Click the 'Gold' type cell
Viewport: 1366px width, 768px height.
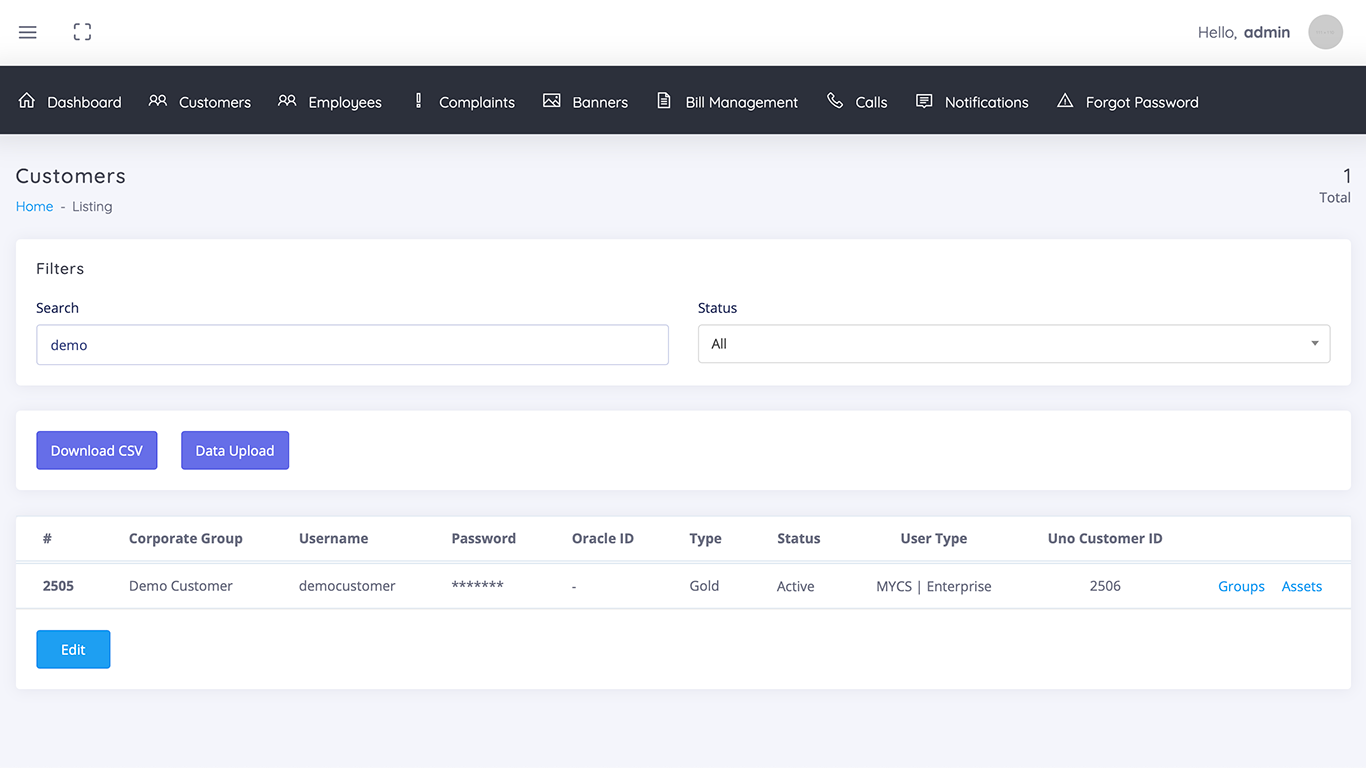(704, 586)
